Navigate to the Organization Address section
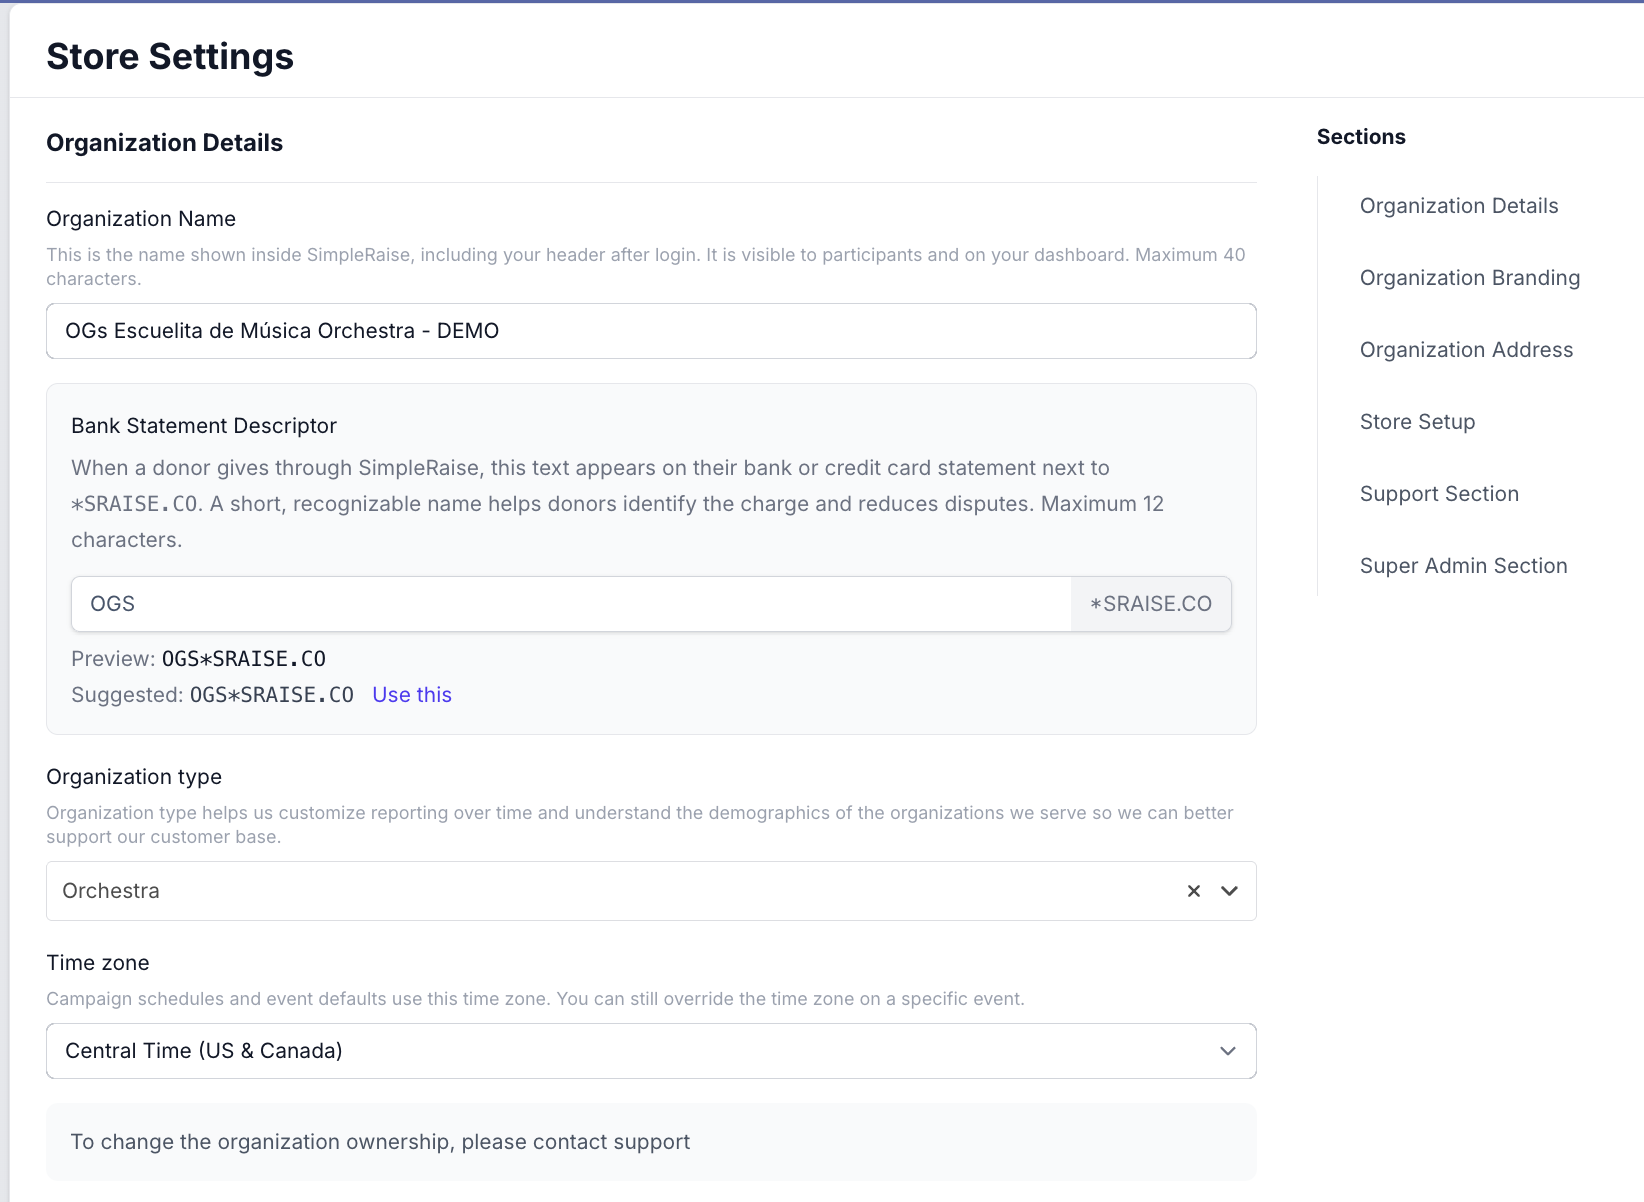The width and height of the screenshot is (1644, 1202). (x=1466, y=350)
